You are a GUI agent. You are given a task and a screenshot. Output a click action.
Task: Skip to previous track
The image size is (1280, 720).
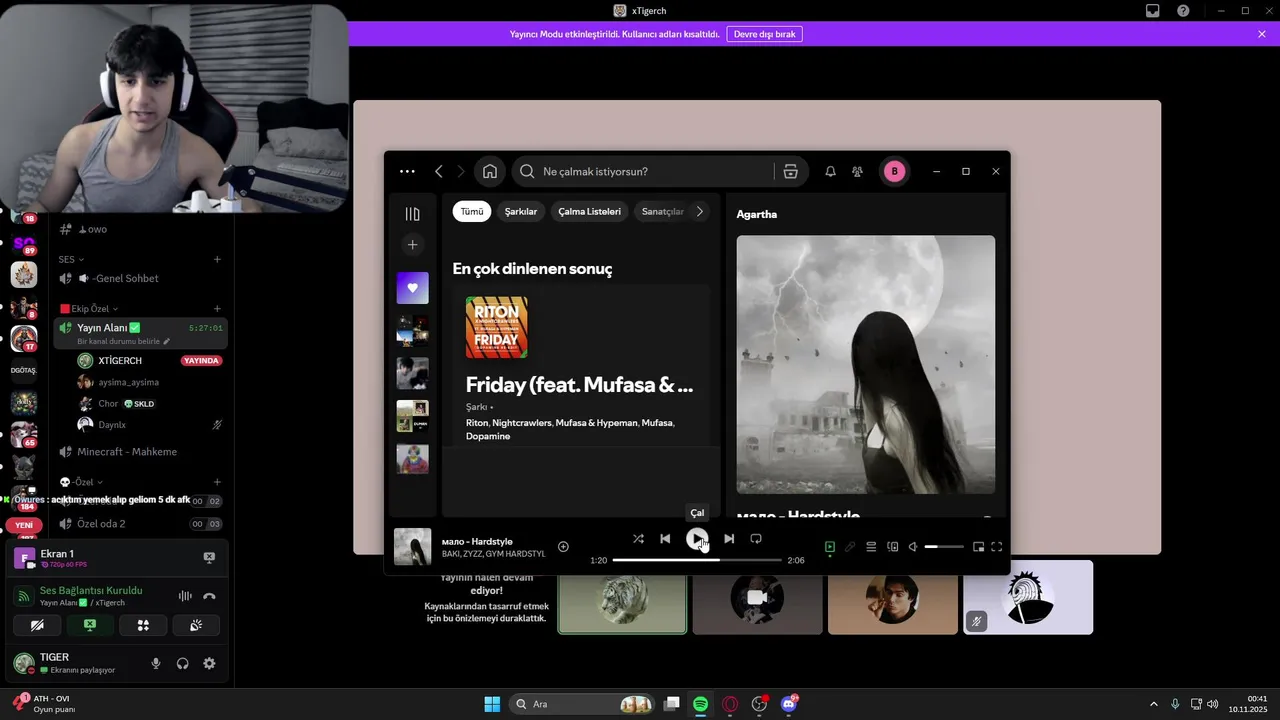tap(665, 539)
